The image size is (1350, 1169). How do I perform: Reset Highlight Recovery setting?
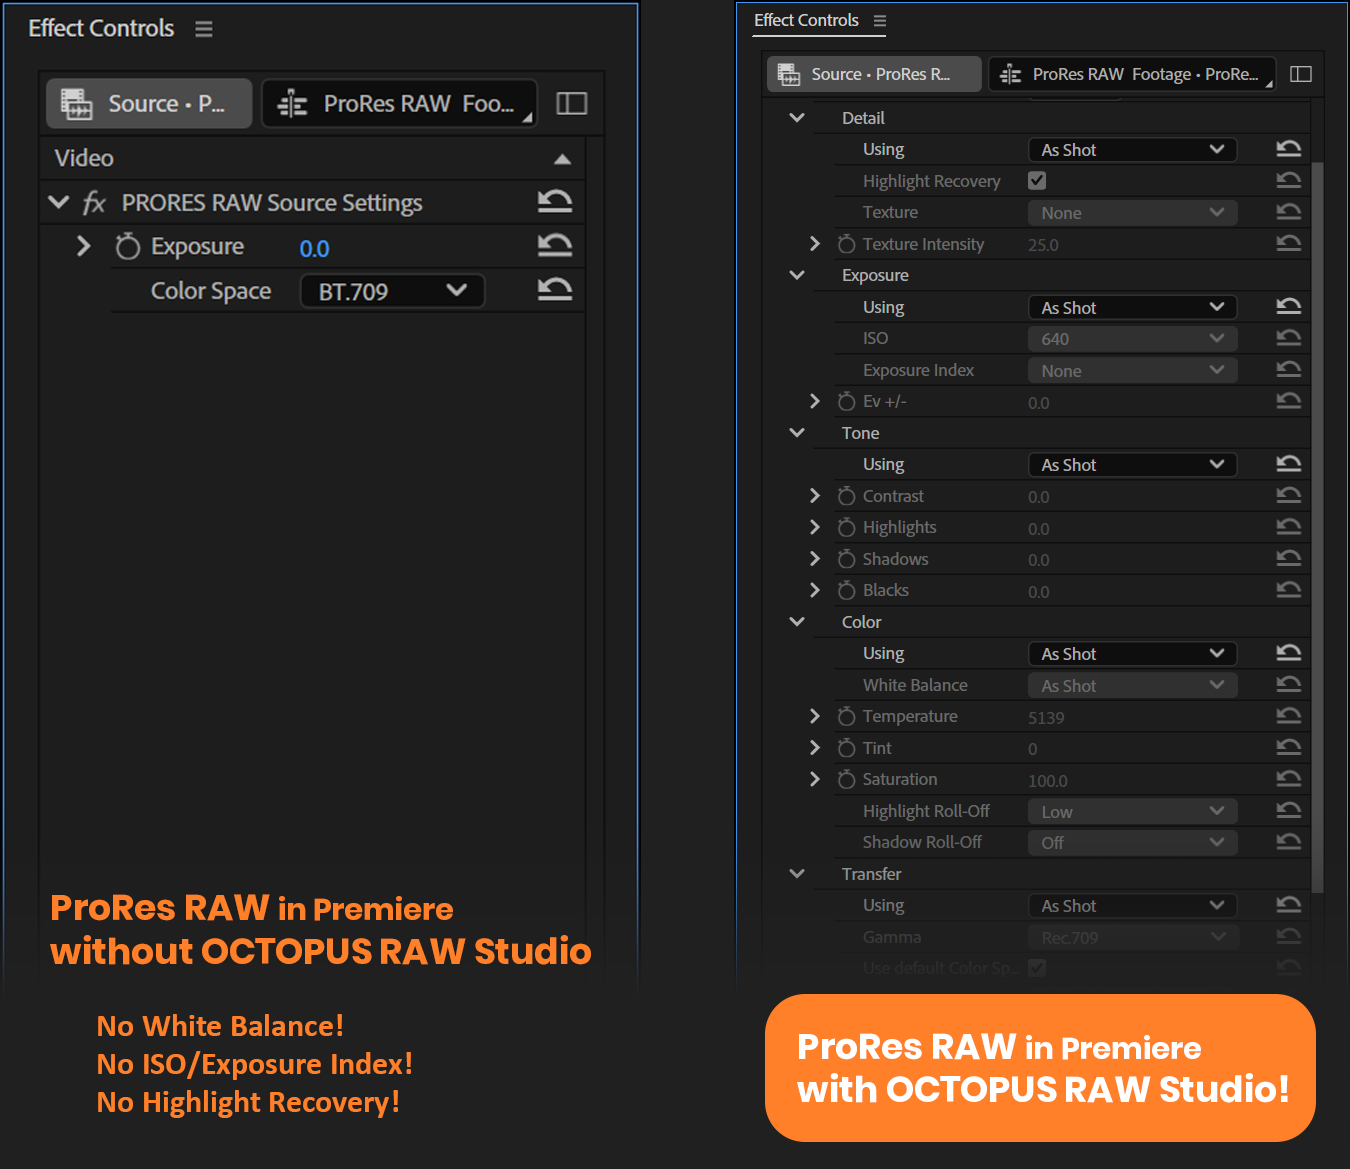[x=1289, y=180]
